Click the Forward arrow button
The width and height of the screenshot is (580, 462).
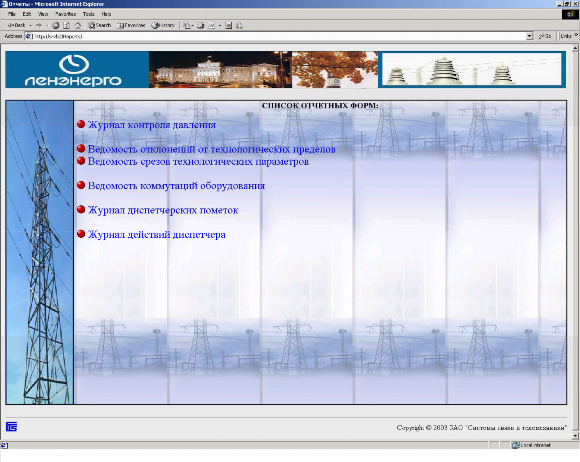pyautogui.click(x=38, y=25)
